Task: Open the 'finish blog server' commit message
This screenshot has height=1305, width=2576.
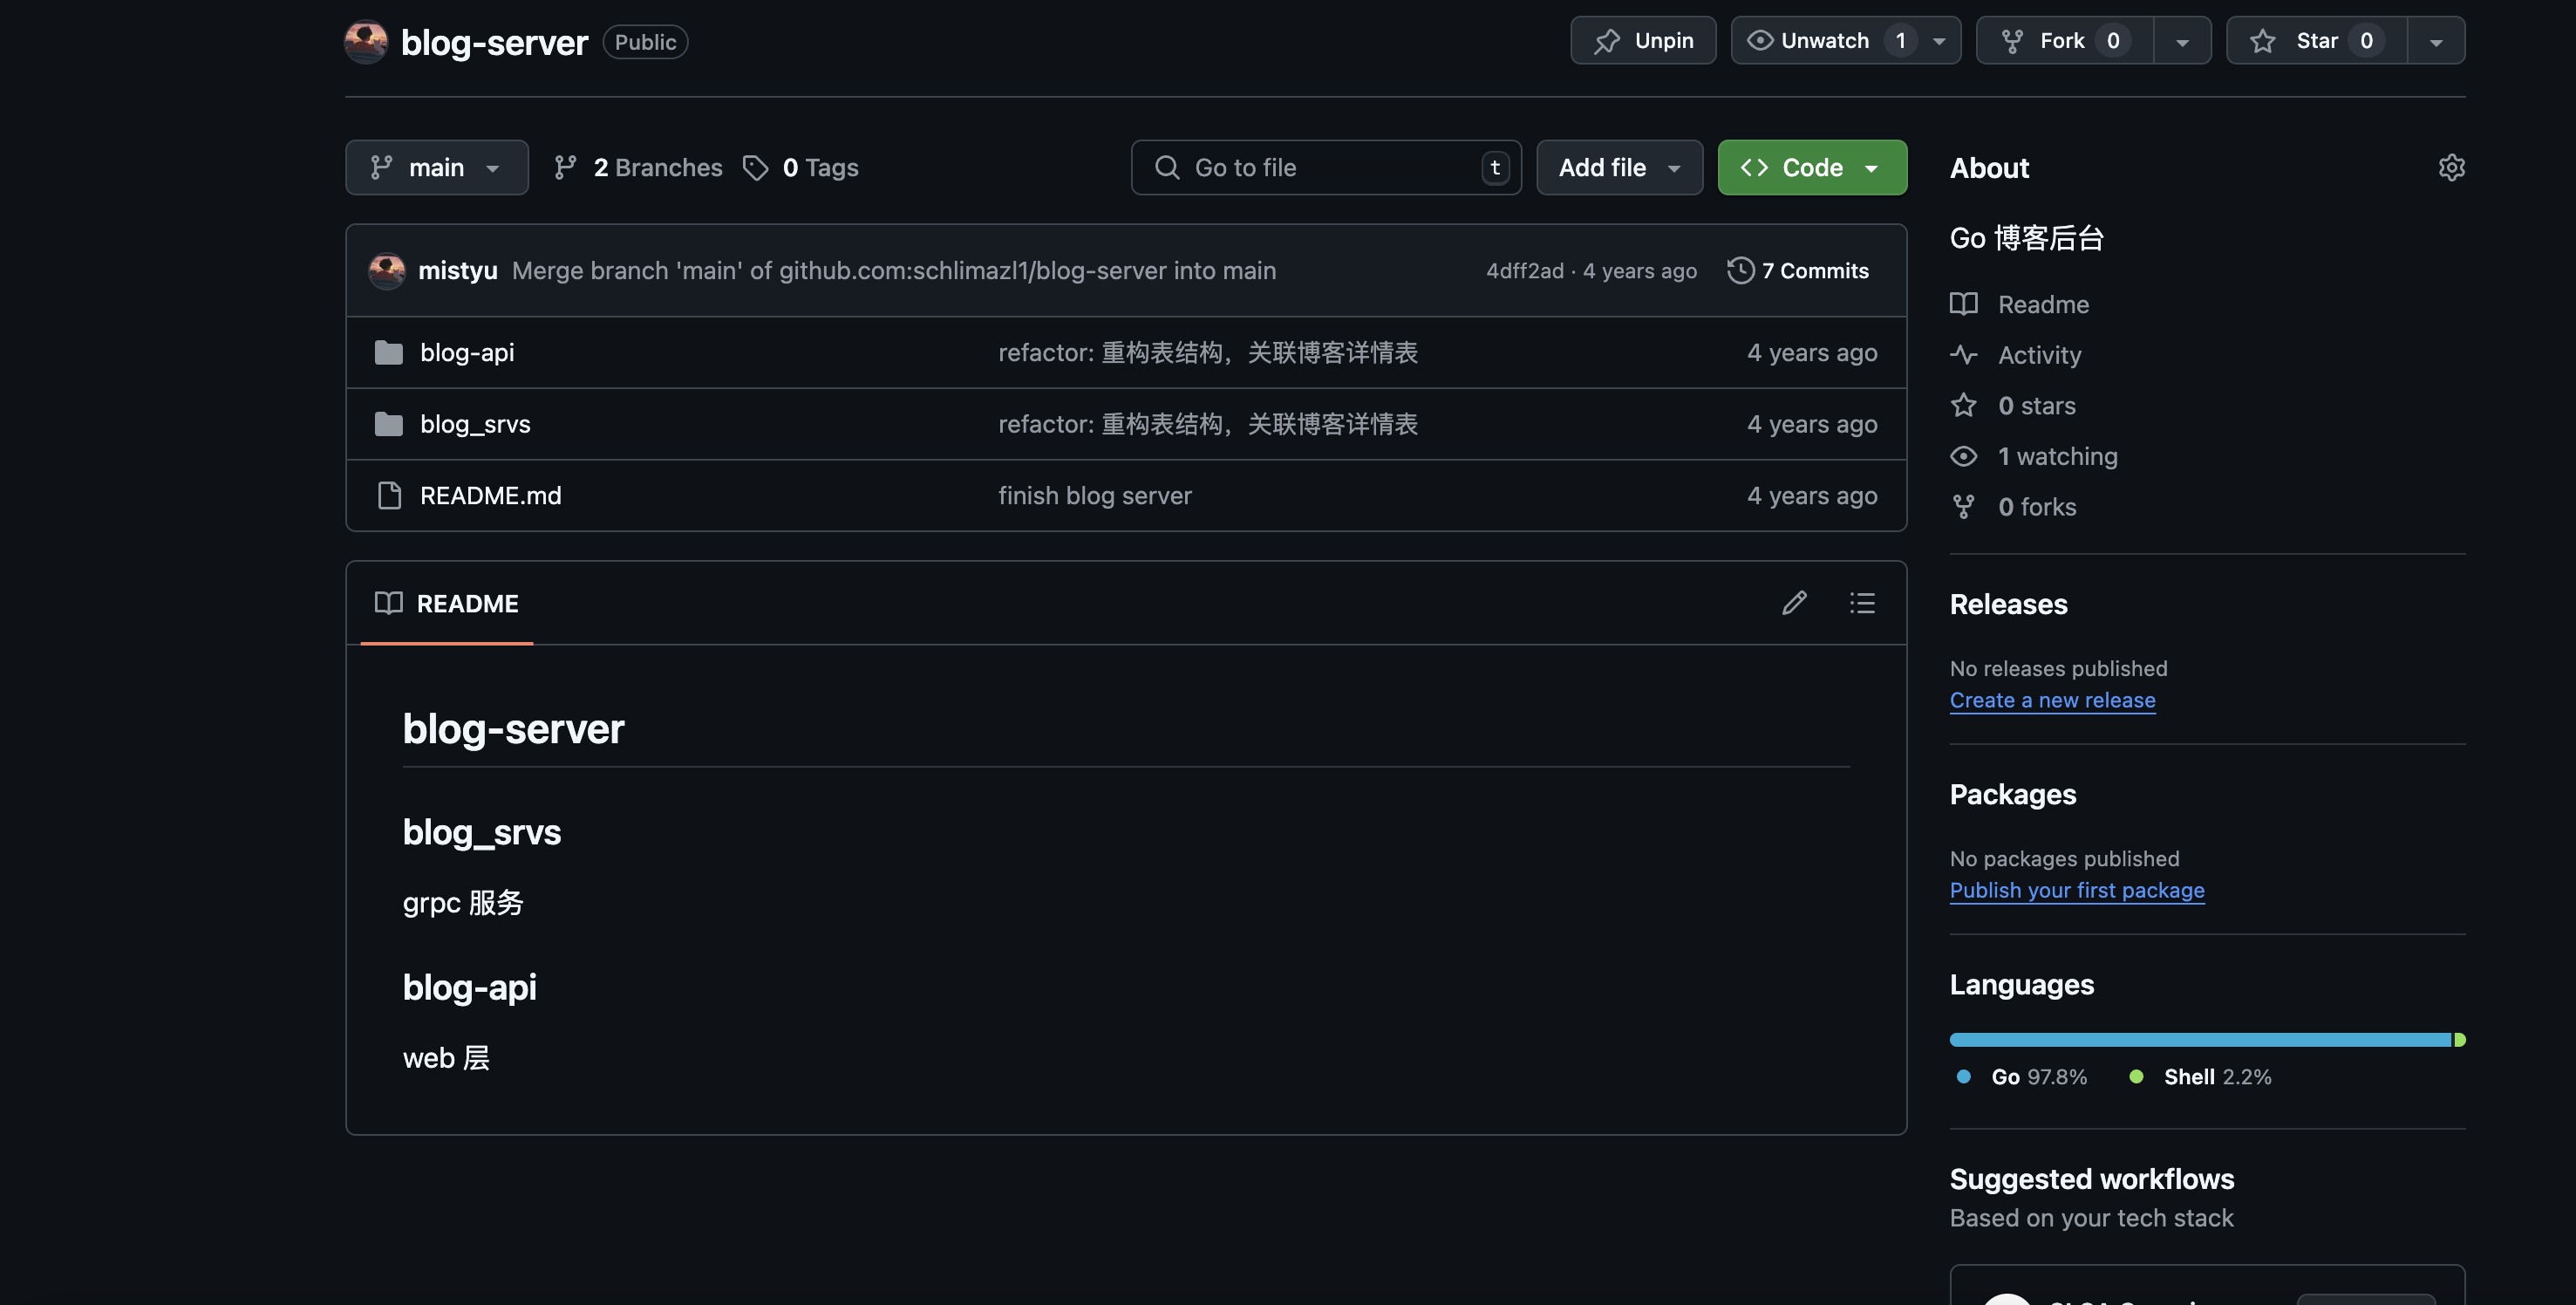Action: point(1095,495)
